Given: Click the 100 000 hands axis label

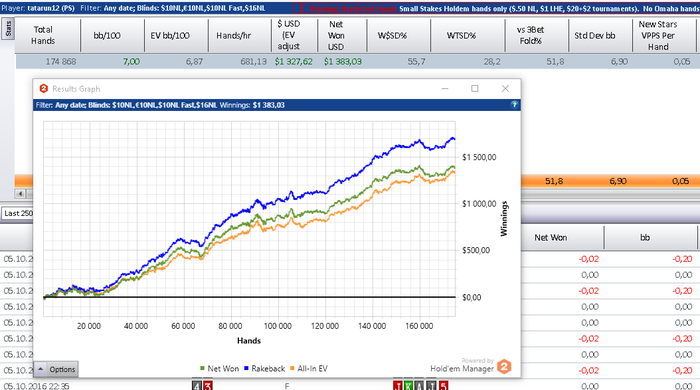Looking at the screenshot, I should (x=278, y=326).
